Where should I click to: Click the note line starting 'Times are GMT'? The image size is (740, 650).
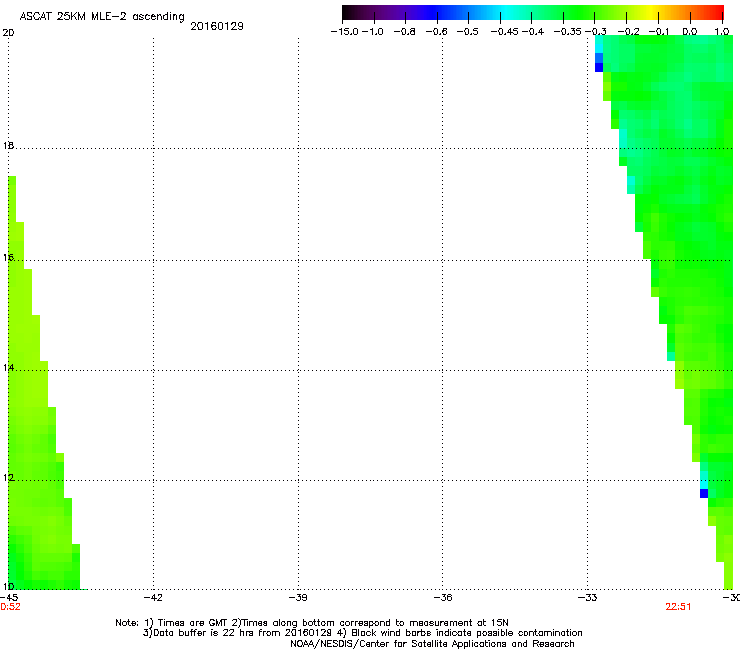point(312,623)
